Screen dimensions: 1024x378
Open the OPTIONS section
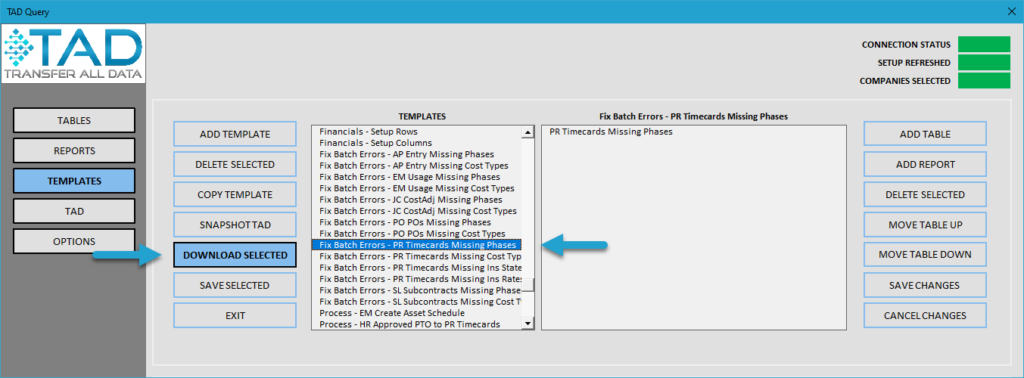coord(74,242)
